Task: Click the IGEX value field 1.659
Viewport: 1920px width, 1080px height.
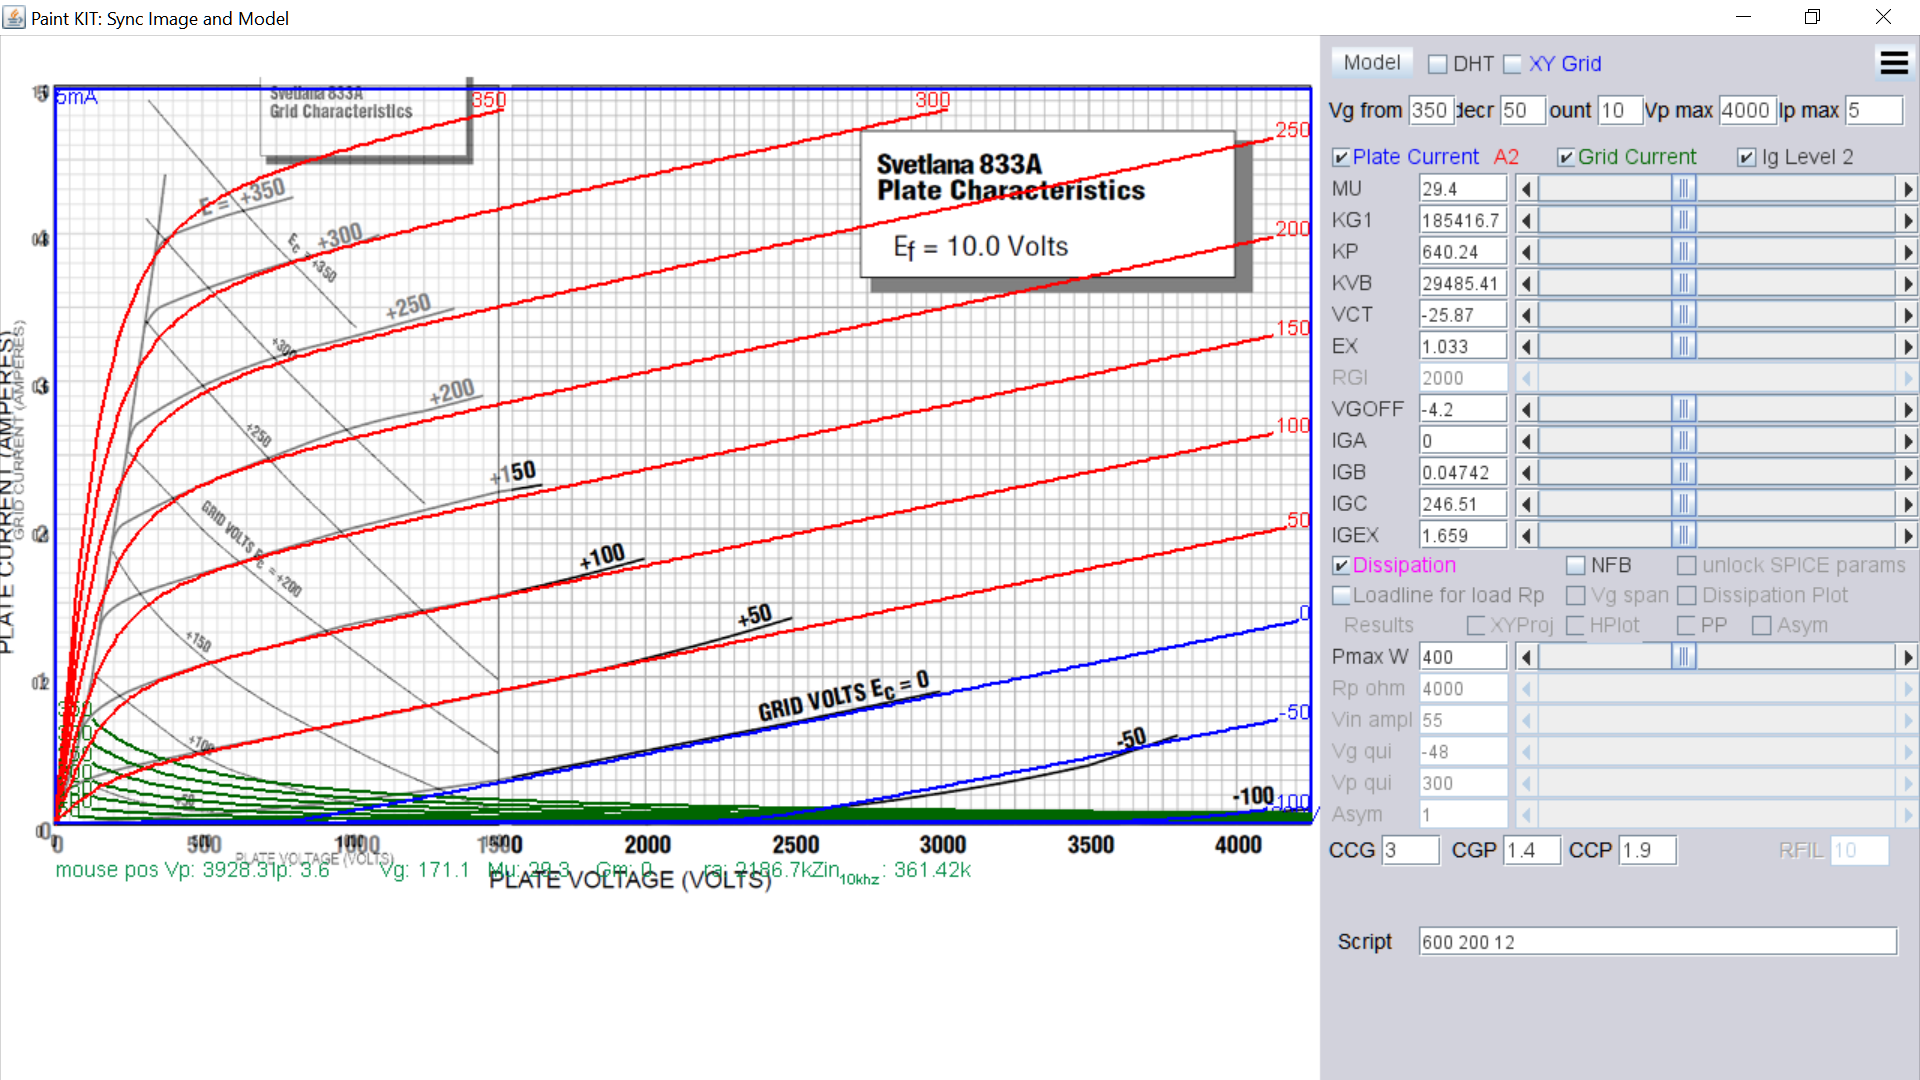Action: (x=1463, y=536)
